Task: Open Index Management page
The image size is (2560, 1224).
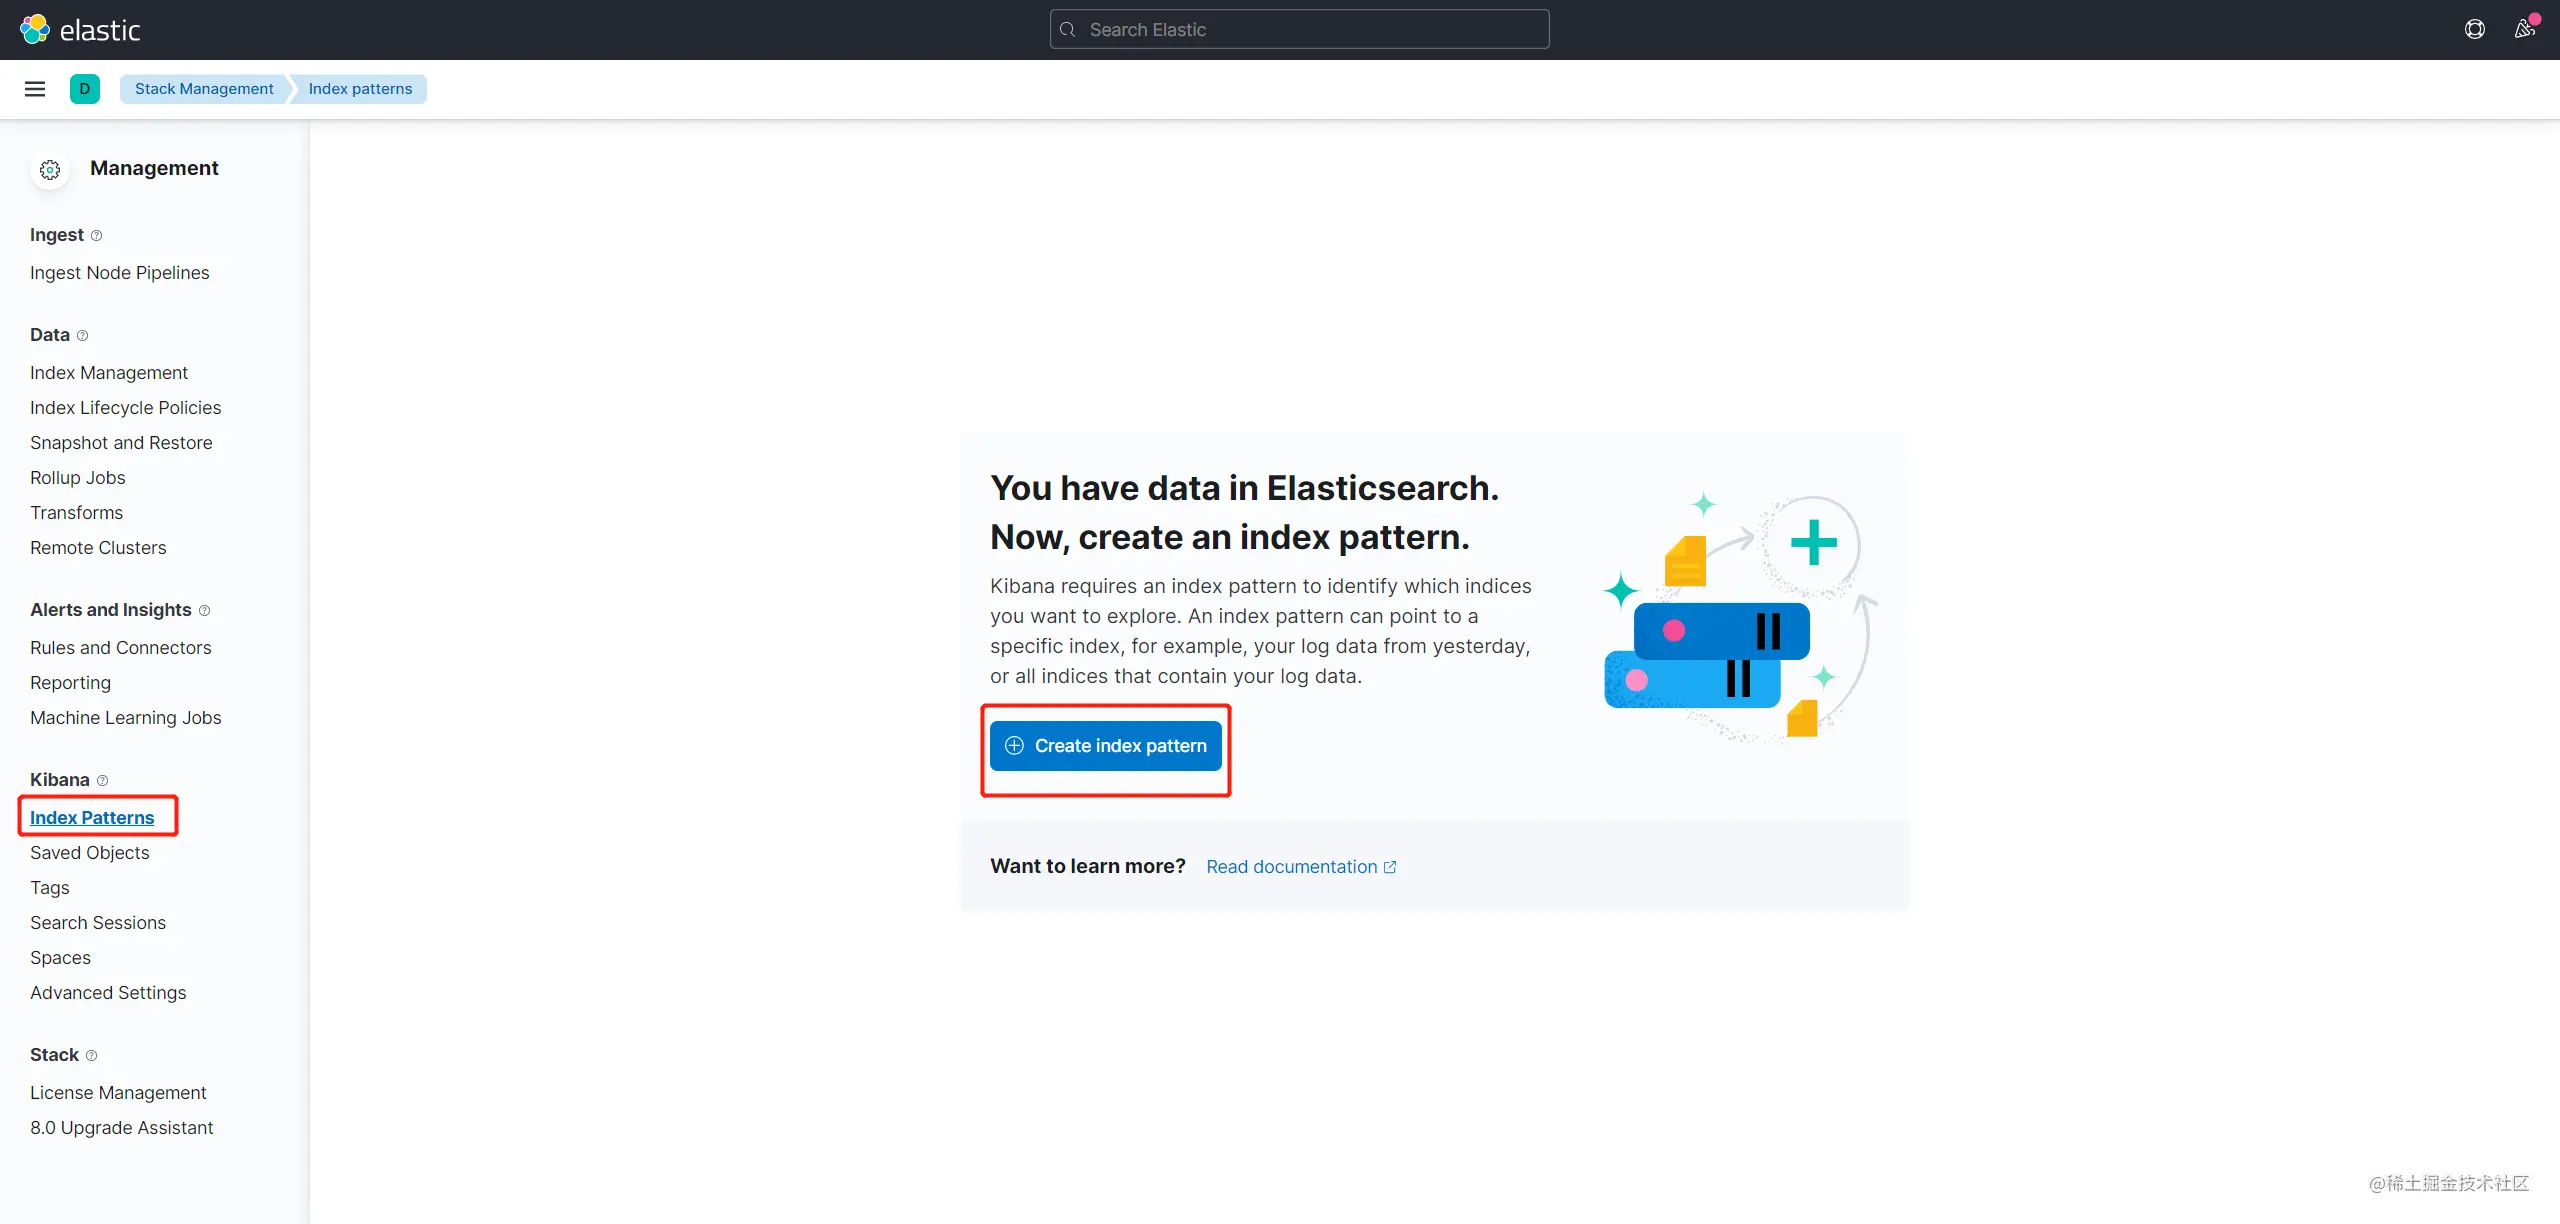Action: tap(109, 373)
